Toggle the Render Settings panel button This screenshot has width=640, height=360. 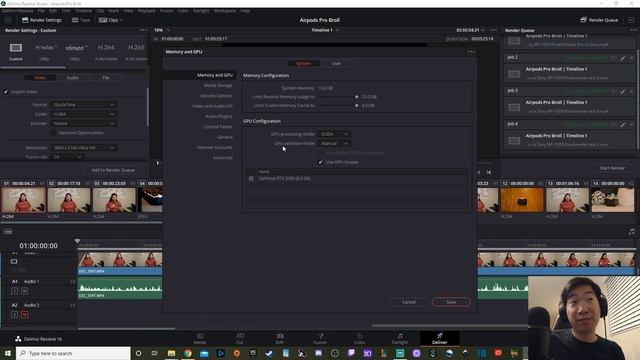pyautogui.click(x=42, y=20)
